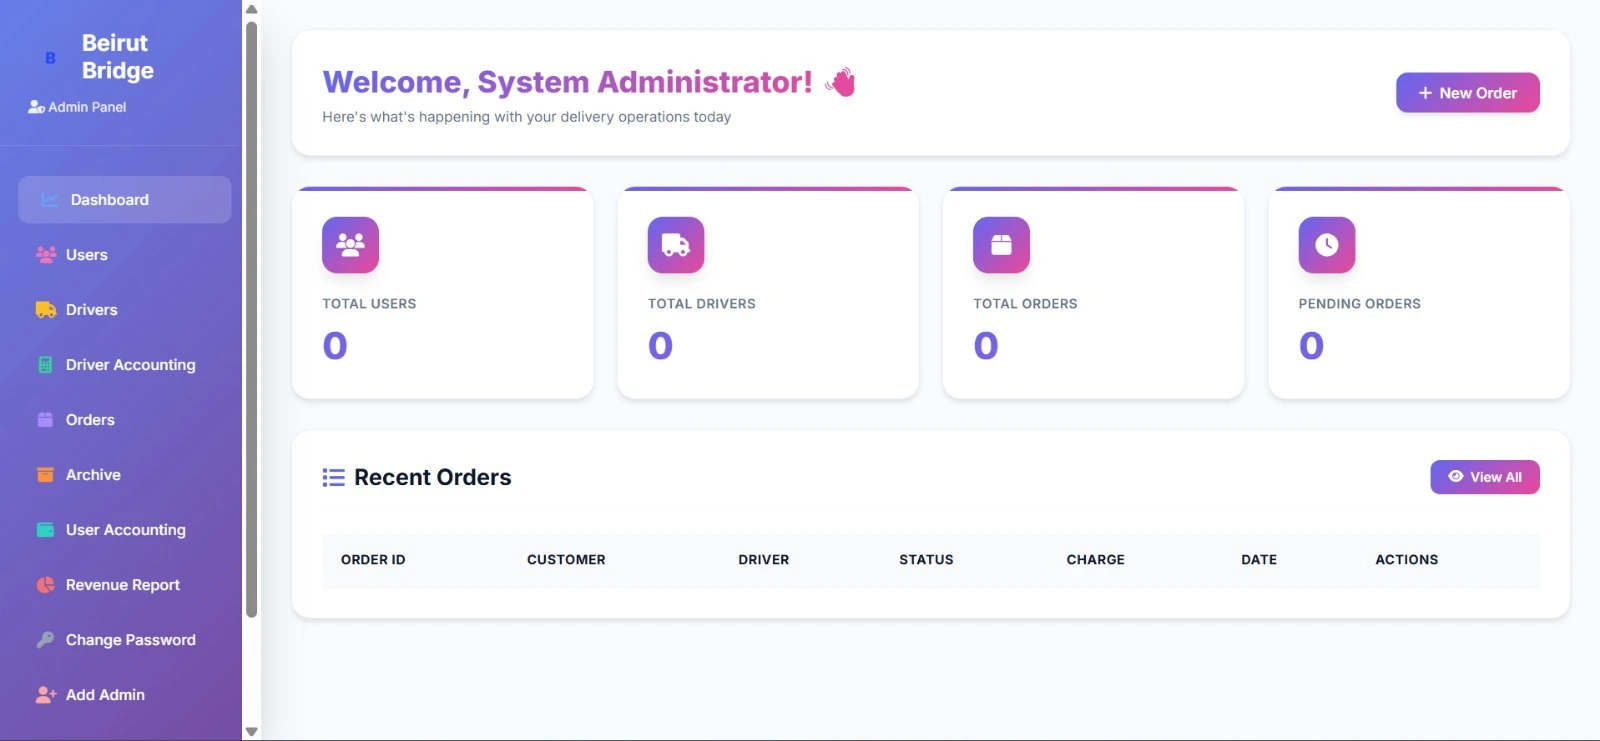Click the Total Users card icon

350,245
